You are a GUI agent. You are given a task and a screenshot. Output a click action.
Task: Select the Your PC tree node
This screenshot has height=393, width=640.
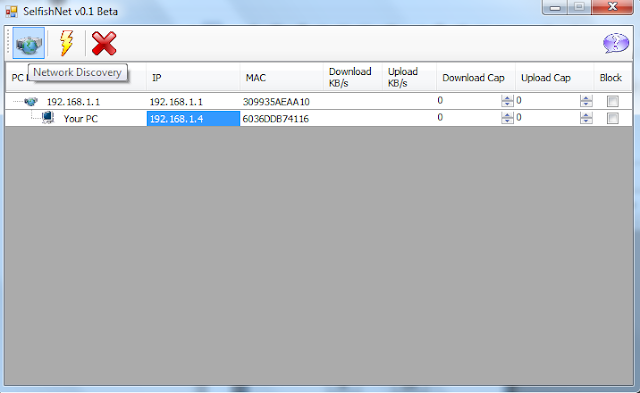pyautogui.click(x=80, y=119)
